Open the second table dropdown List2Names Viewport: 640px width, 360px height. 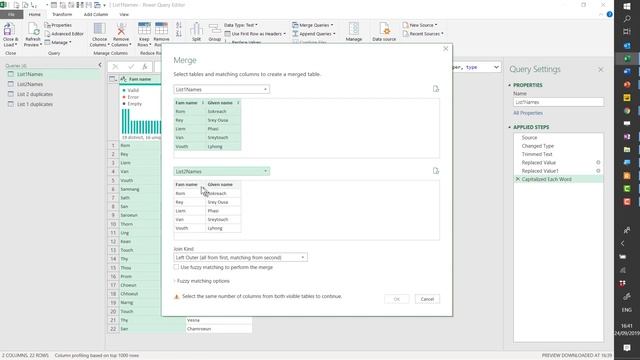(x=222, y=171)
